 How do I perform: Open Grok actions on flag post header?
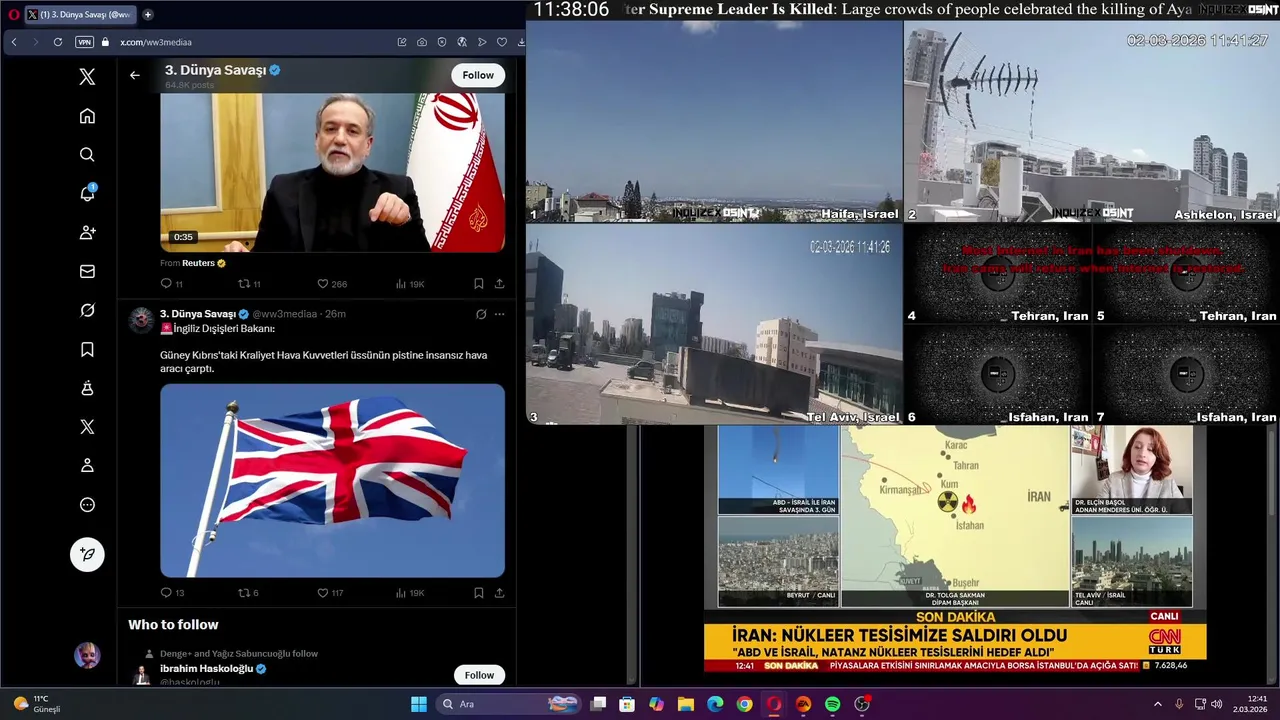(481, 314)
